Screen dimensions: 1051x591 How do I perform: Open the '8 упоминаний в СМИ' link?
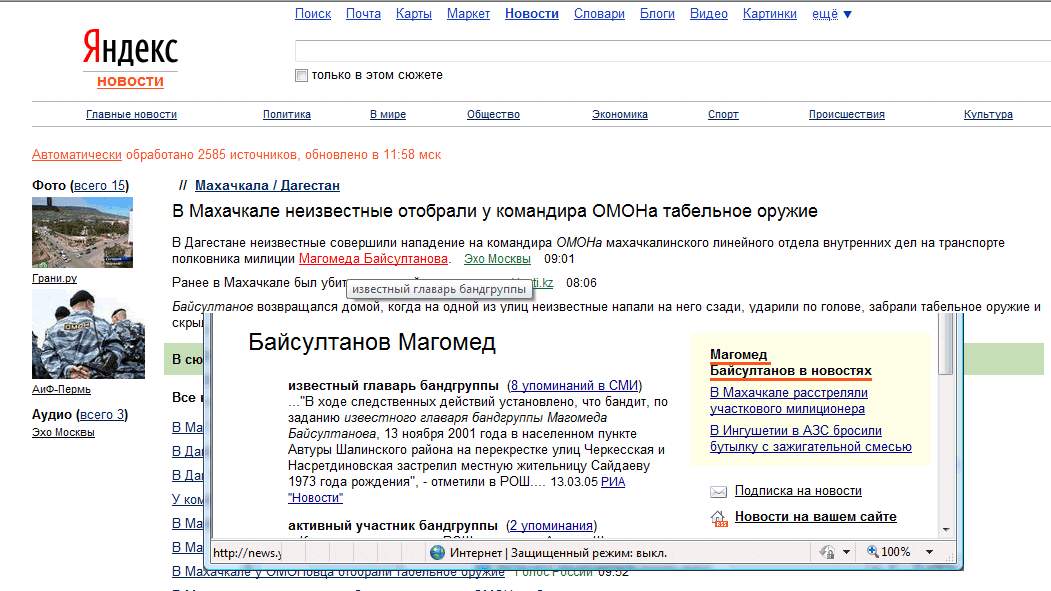click(573, 385)
